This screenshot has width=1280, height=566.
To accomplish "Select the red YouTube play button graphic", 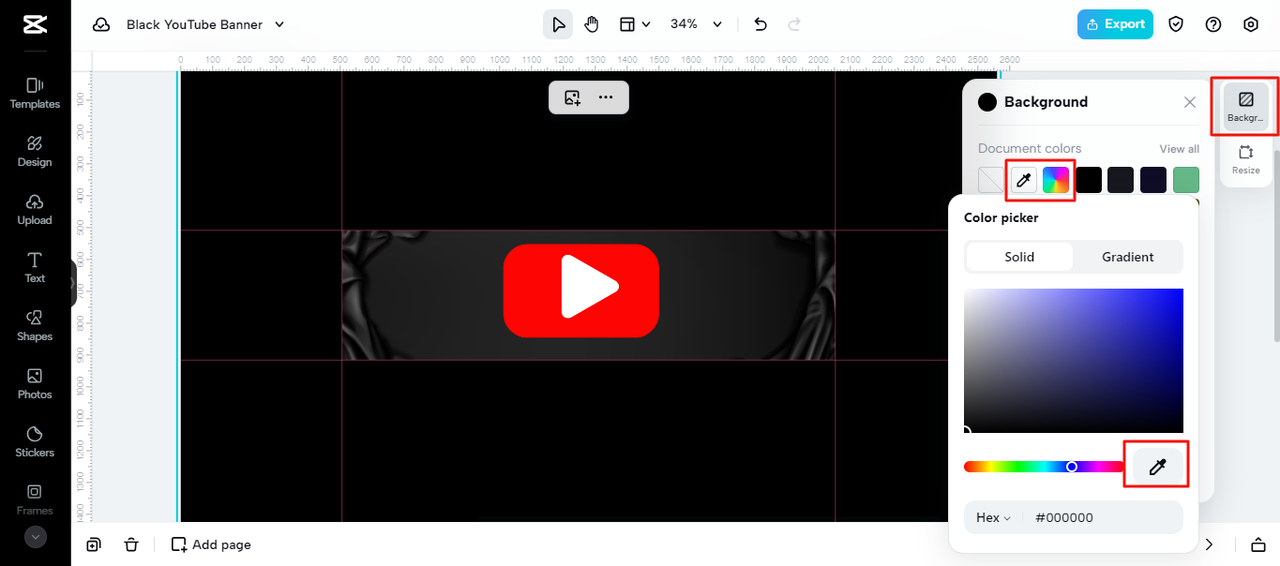I will click(581, 290).
